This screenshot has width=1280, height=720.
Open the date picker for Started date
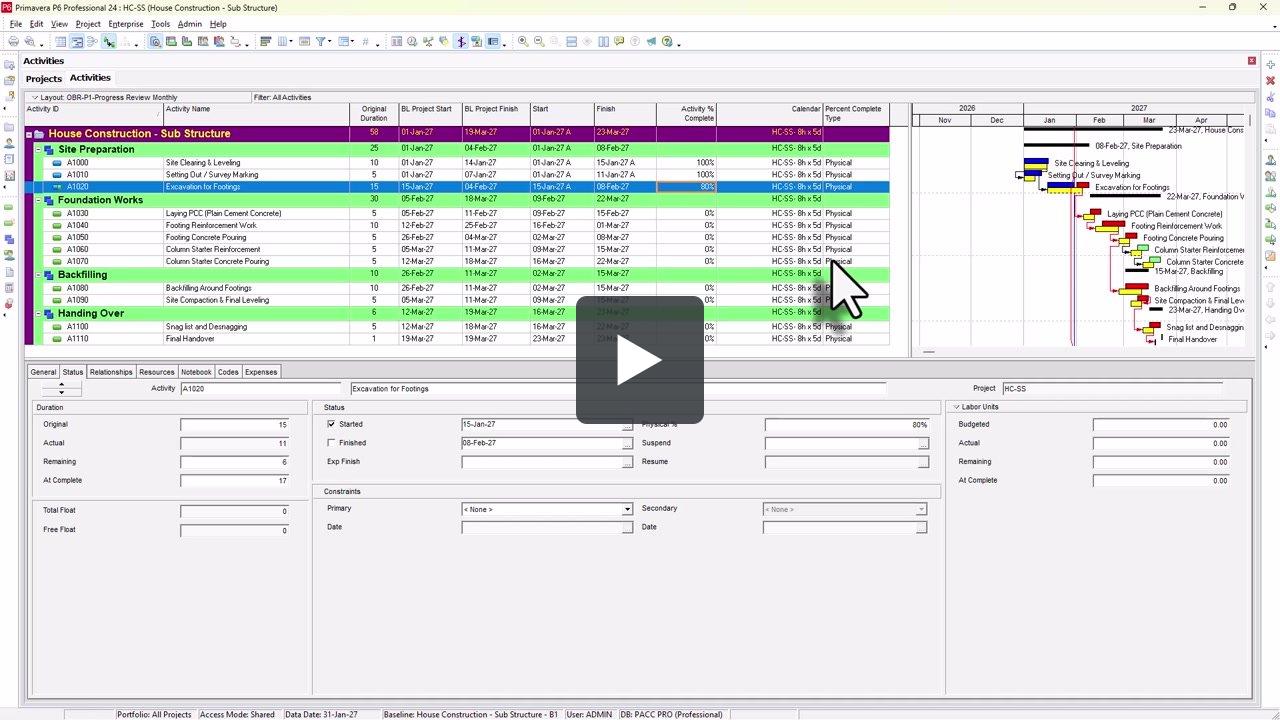point(627,425)
